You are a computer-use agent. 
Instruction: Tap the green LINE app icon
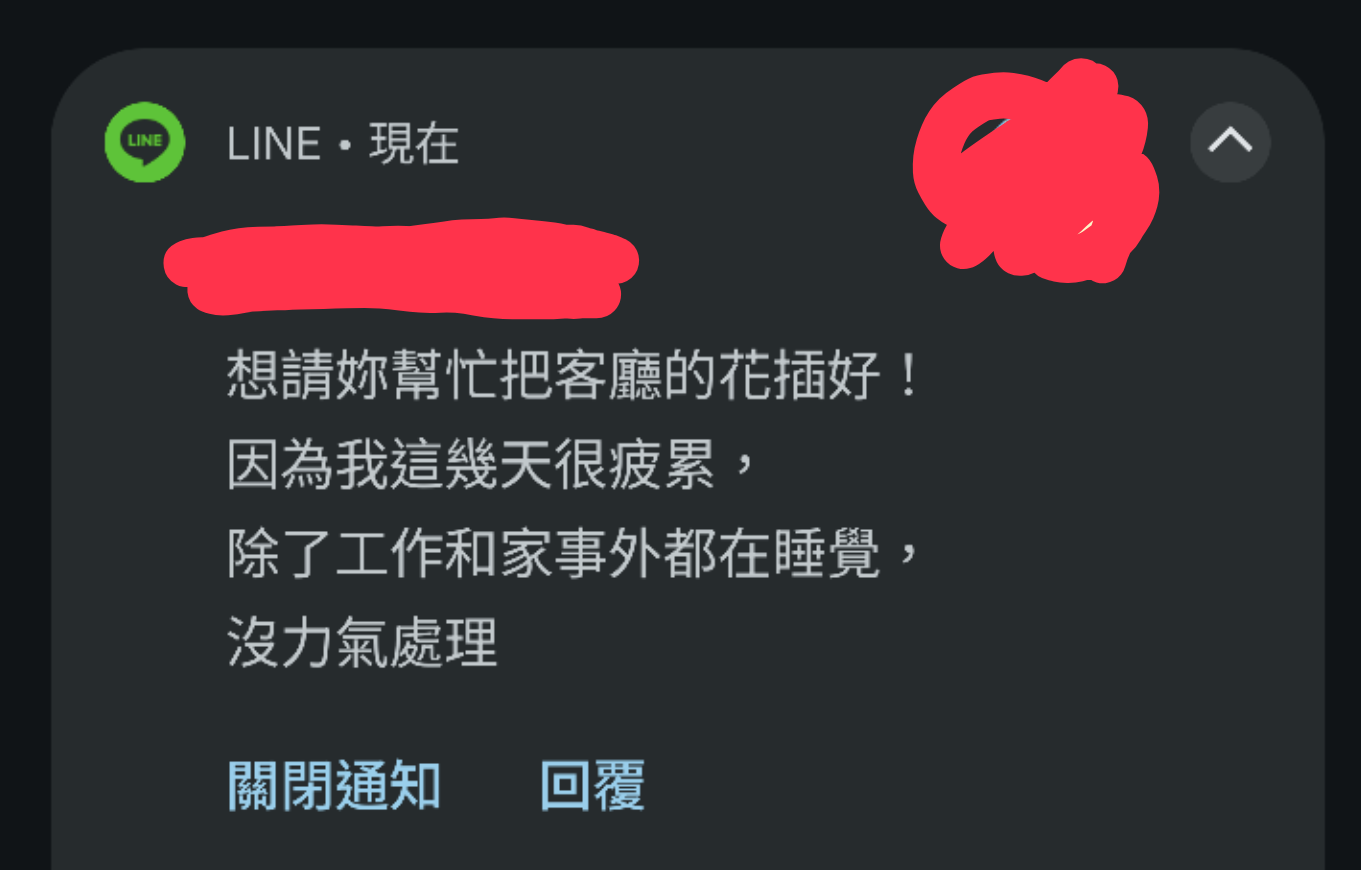145,142
